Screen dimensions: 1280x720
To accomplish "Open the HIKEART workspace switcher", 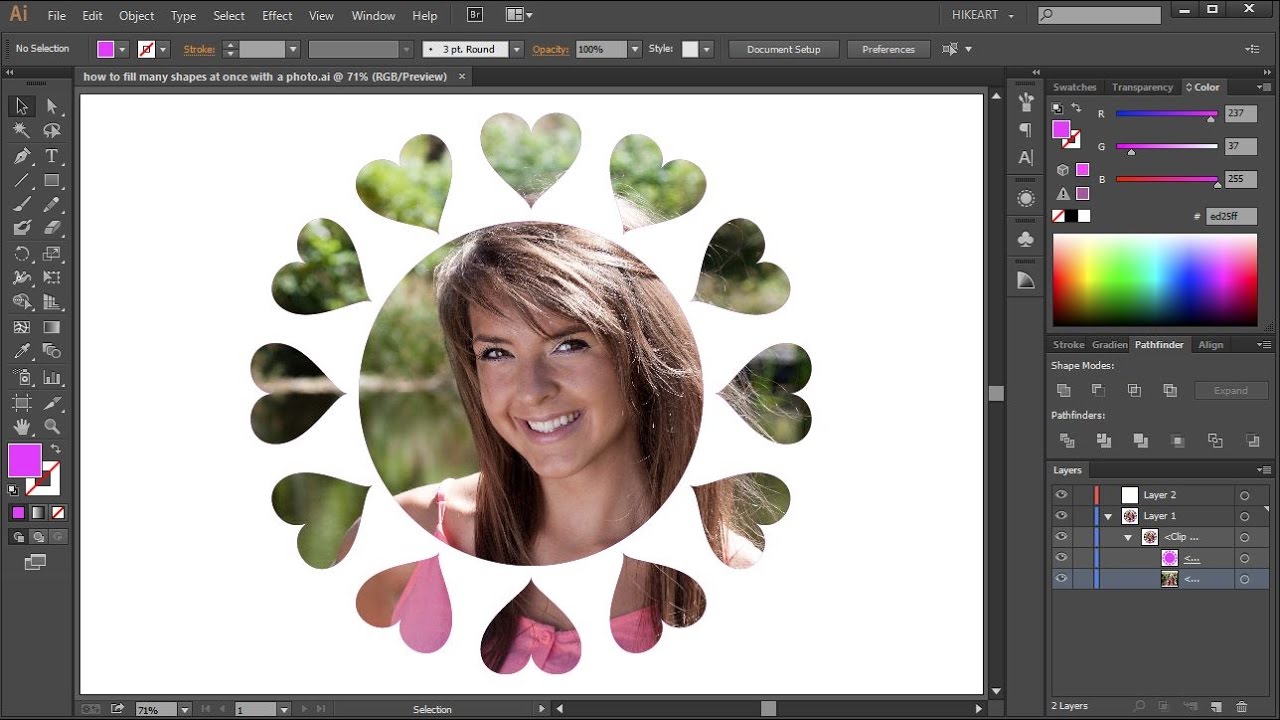I will 982,16.
